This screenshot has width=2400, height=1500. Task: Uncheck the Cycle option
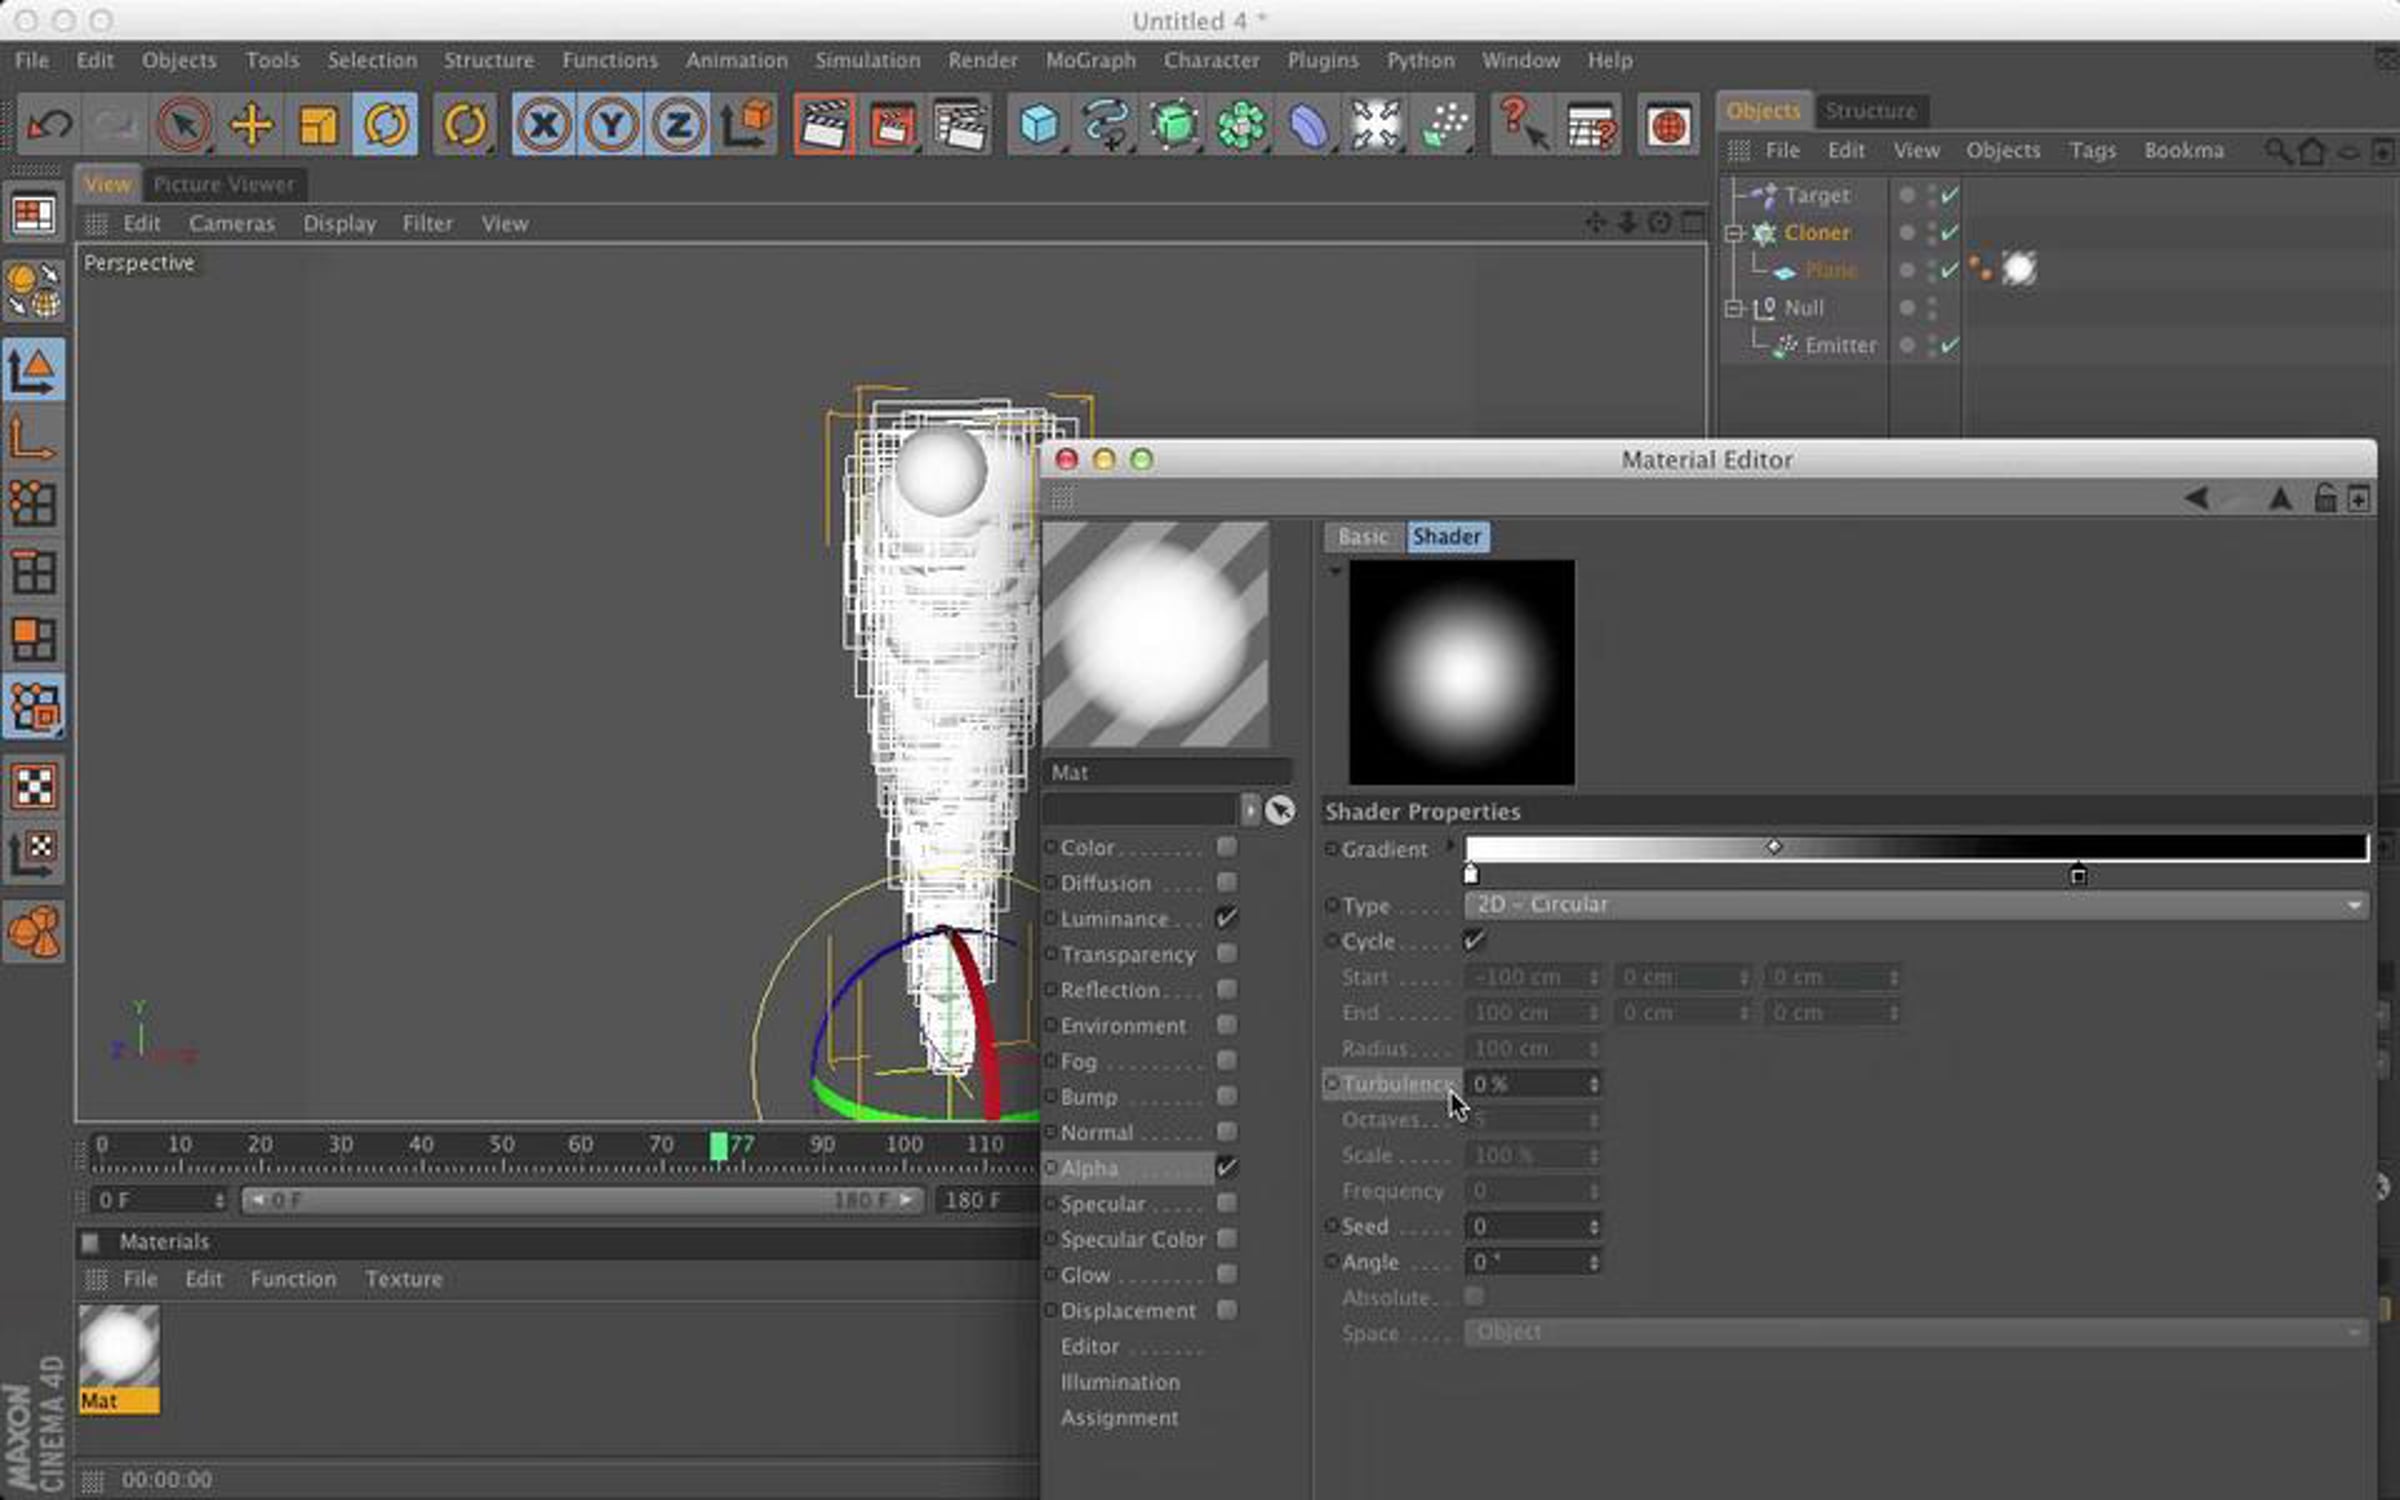[x=1474, y=940]
